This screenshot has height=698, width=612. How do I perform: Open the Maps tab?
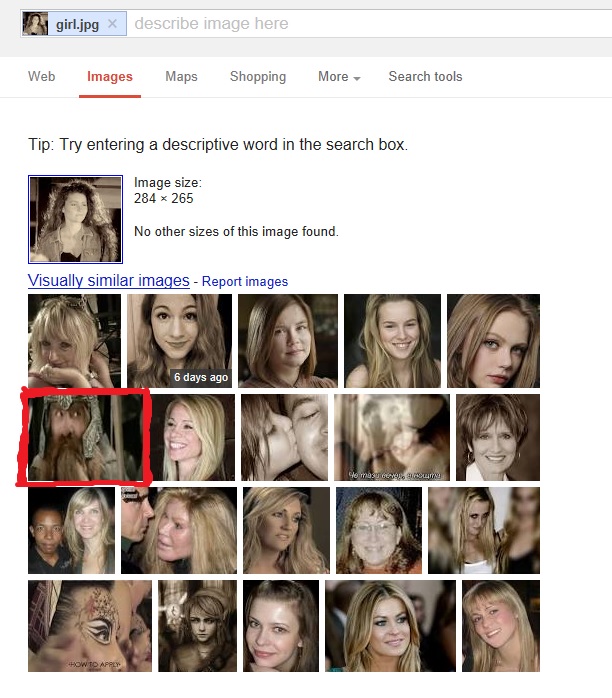(x=181, y=76)
